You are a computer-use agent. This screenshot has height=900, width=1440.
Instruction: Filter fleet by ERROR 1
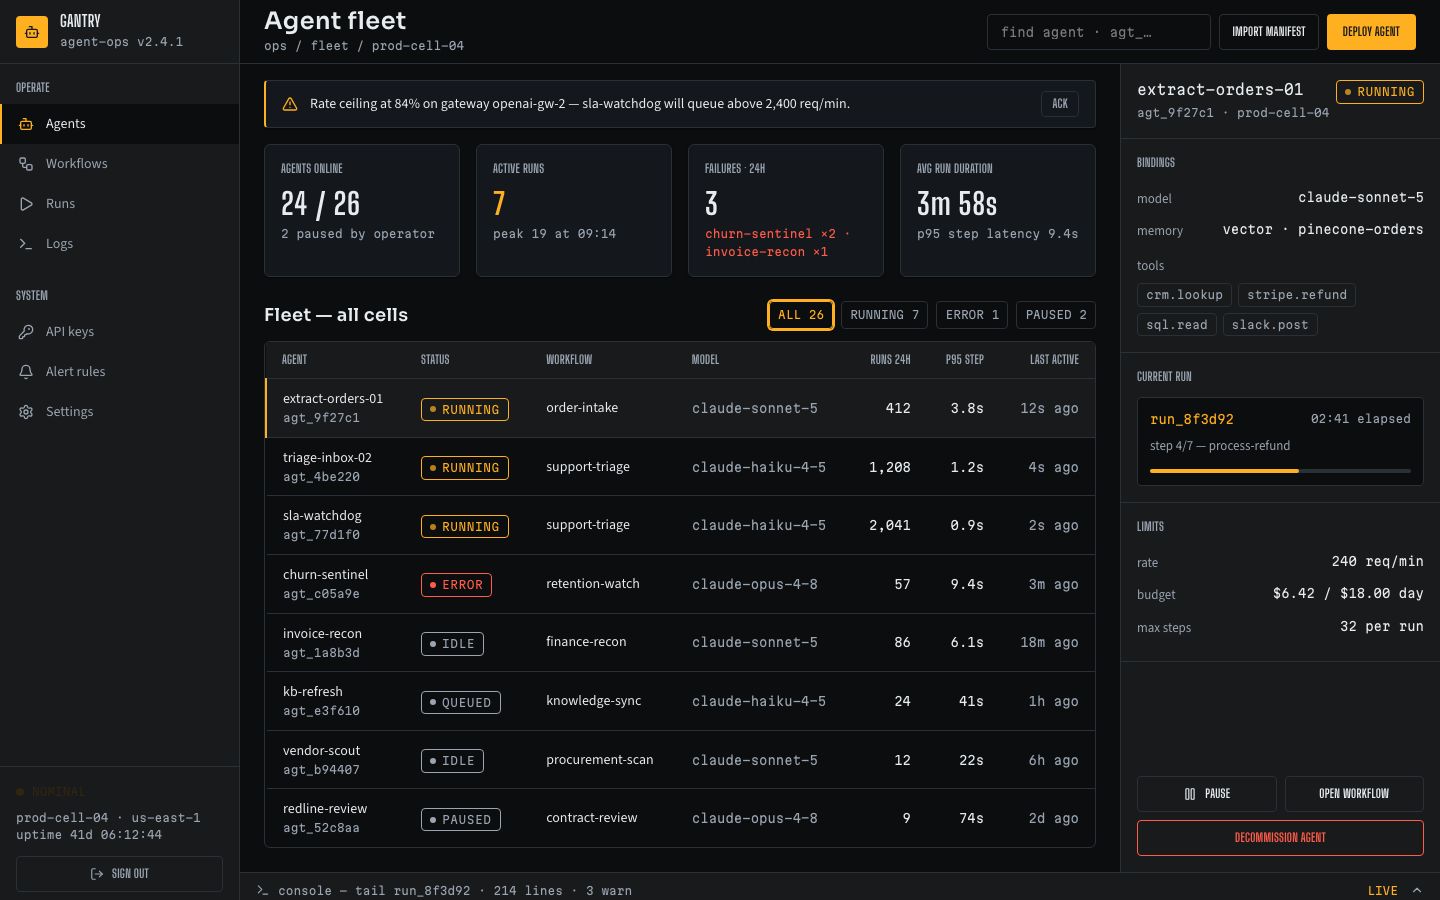tap(972, 315)
